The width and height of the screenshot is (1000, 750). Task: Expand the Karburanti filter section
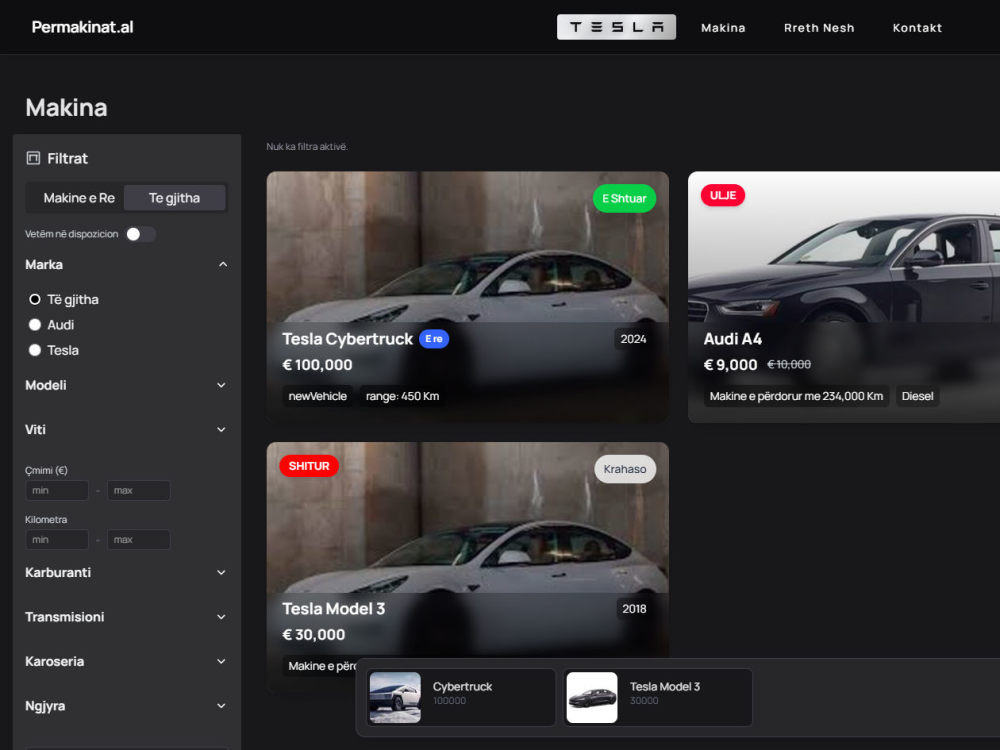pos(126,573)
